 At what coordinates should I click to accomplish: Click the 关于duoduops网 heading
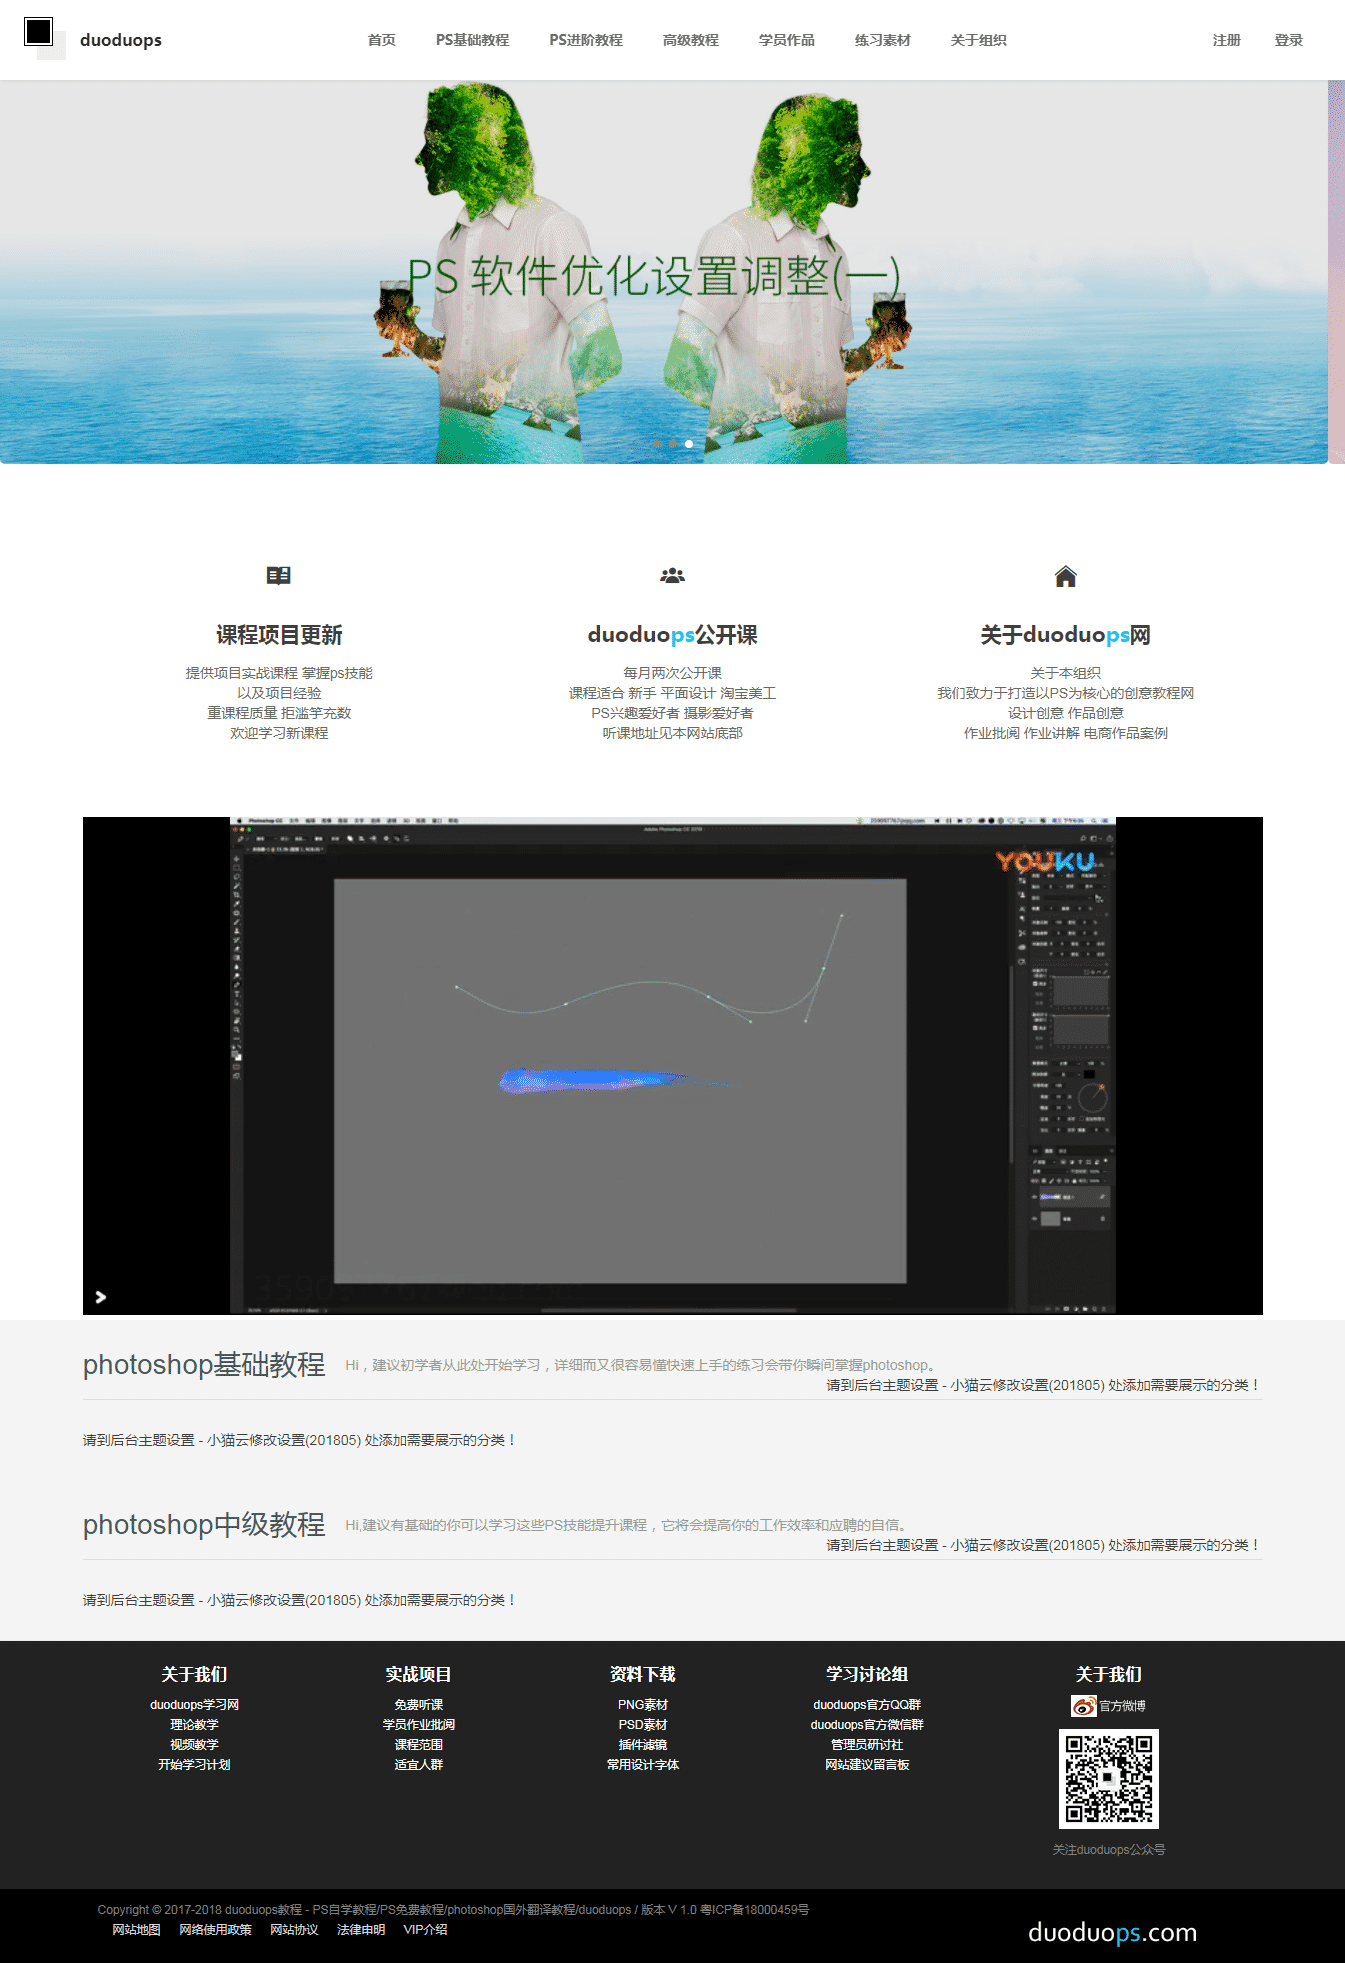pyautogui.click(x=1066, y=635)
